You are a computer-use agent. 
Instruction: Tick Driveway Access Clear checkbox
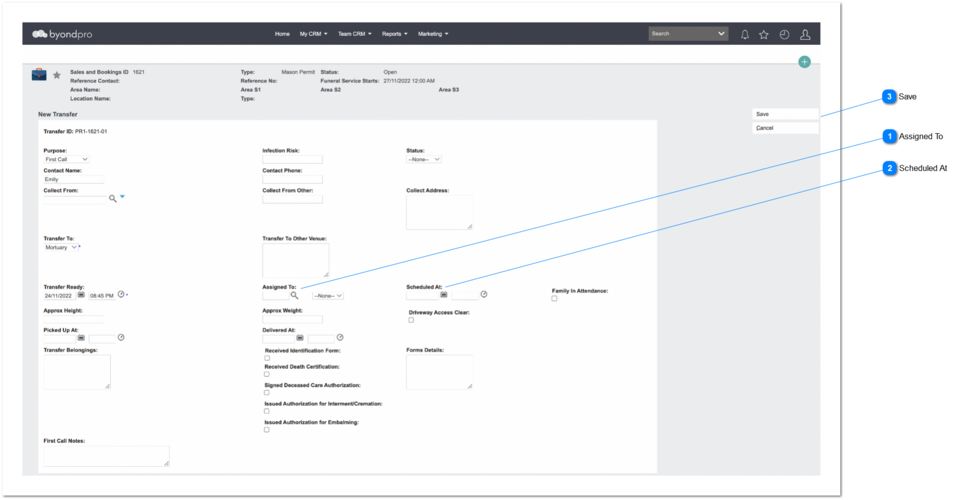[x=411, y=320]
